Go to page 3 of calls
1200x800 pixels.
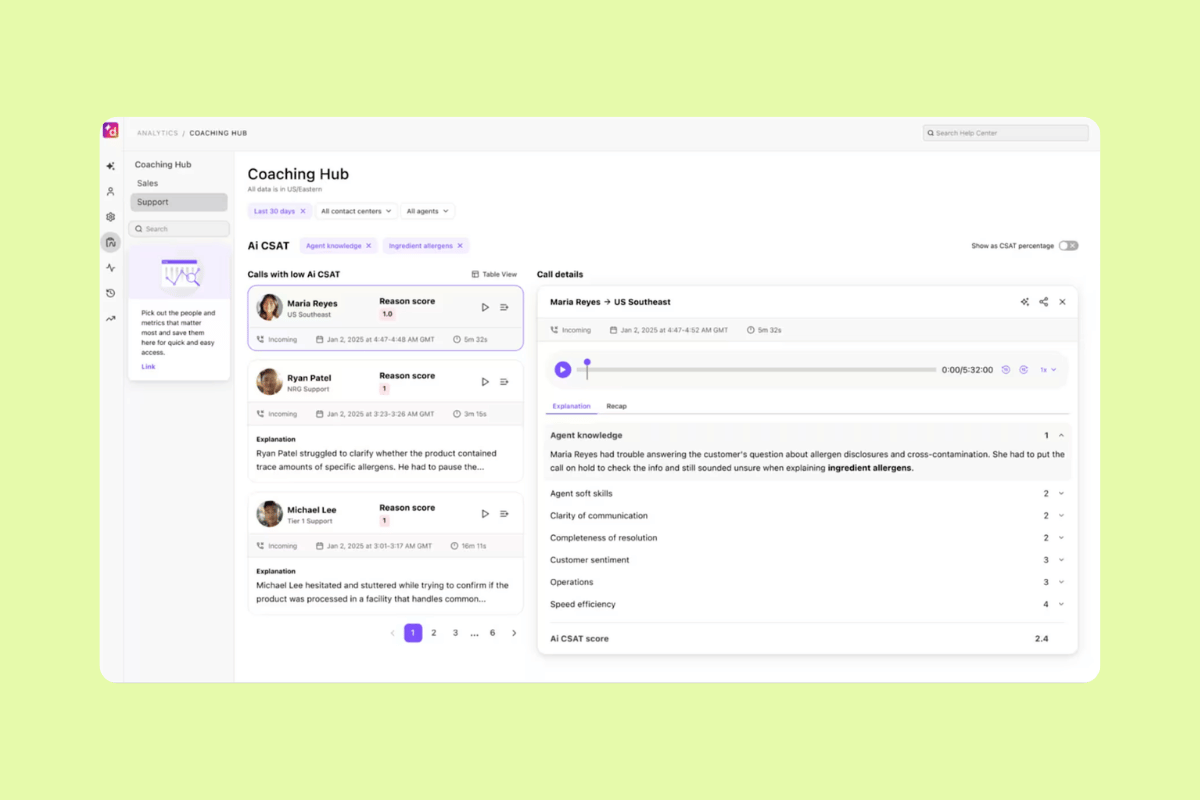click(x=455, y=633)
